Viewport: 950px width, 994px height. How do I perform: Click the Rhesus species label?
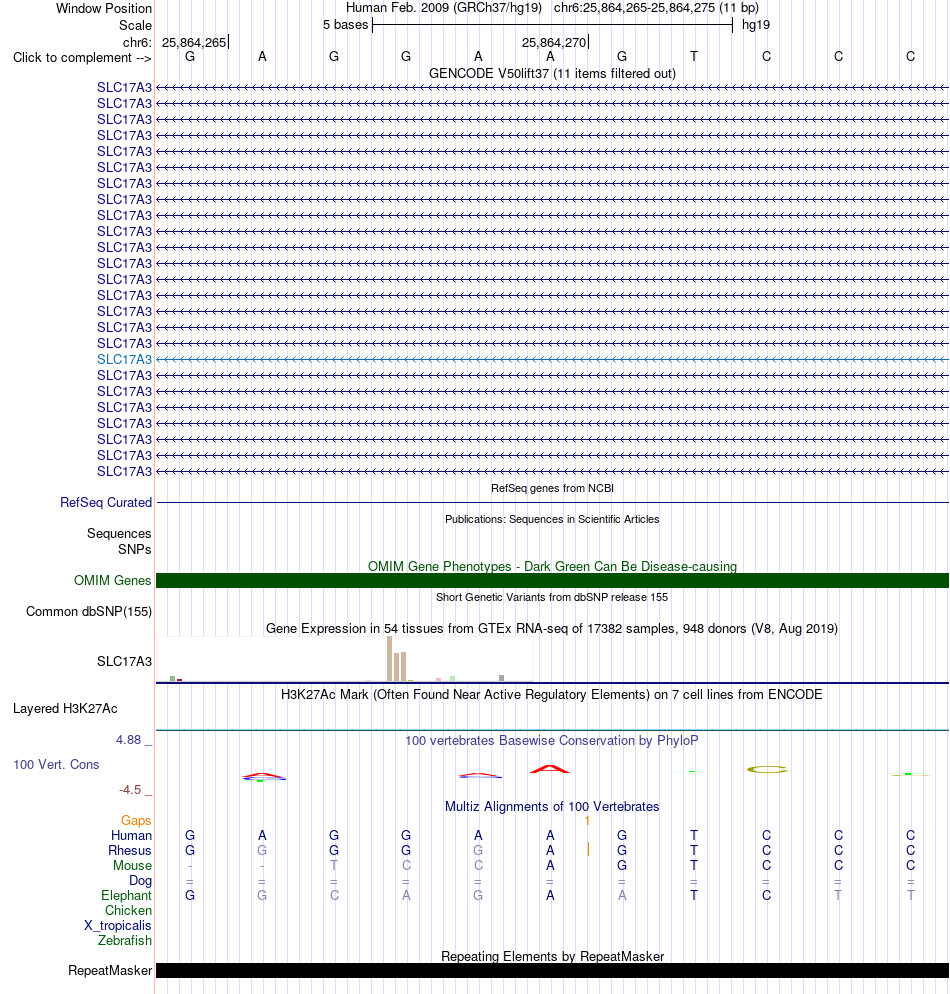pos(130,851)
